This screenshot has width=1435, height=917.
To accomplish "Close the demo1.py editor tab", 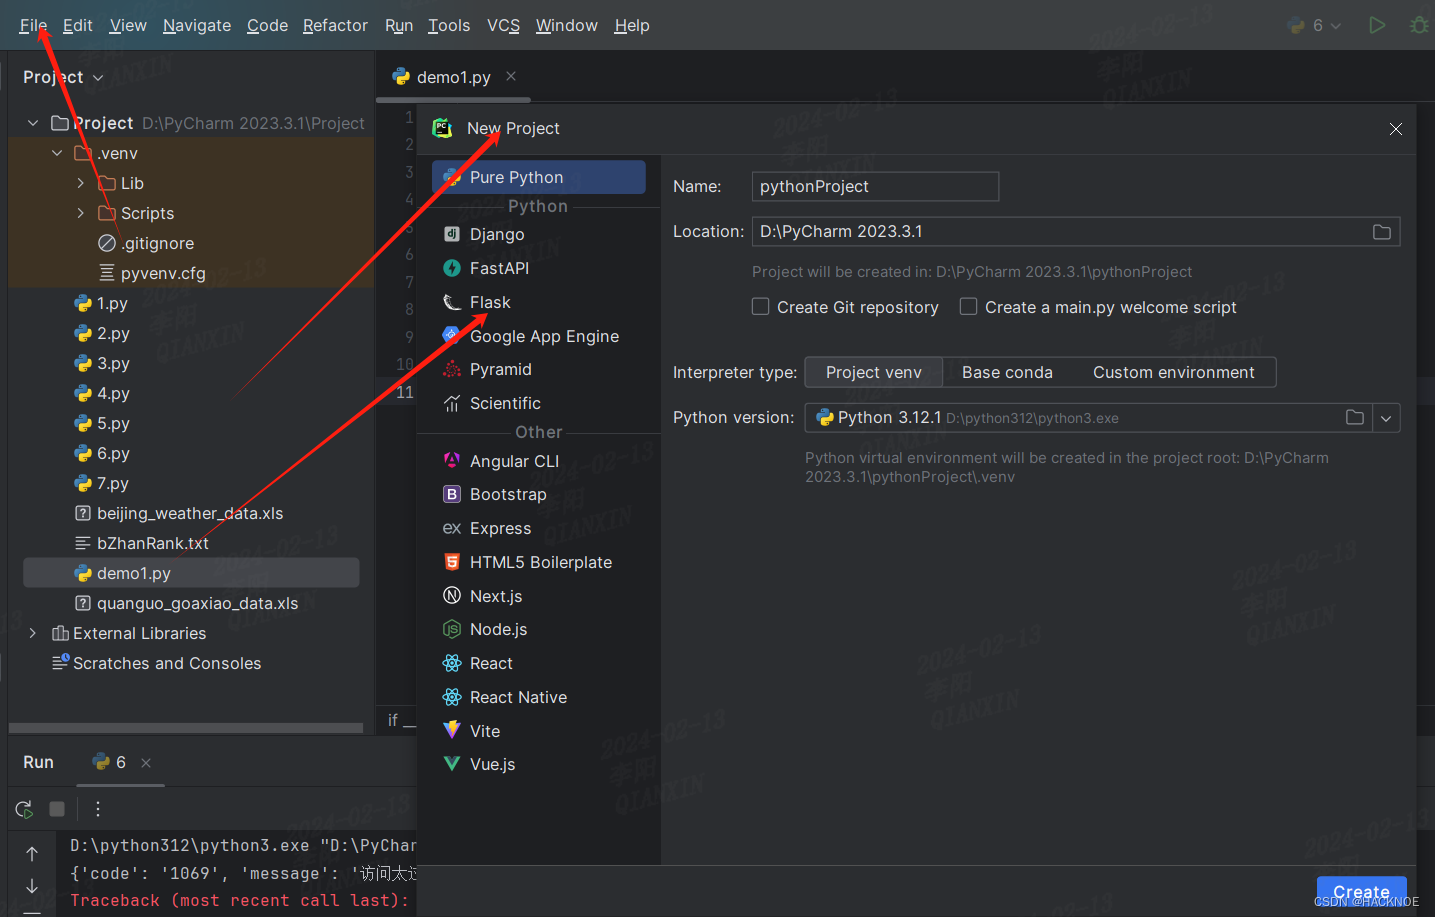I will coord(511,76).
